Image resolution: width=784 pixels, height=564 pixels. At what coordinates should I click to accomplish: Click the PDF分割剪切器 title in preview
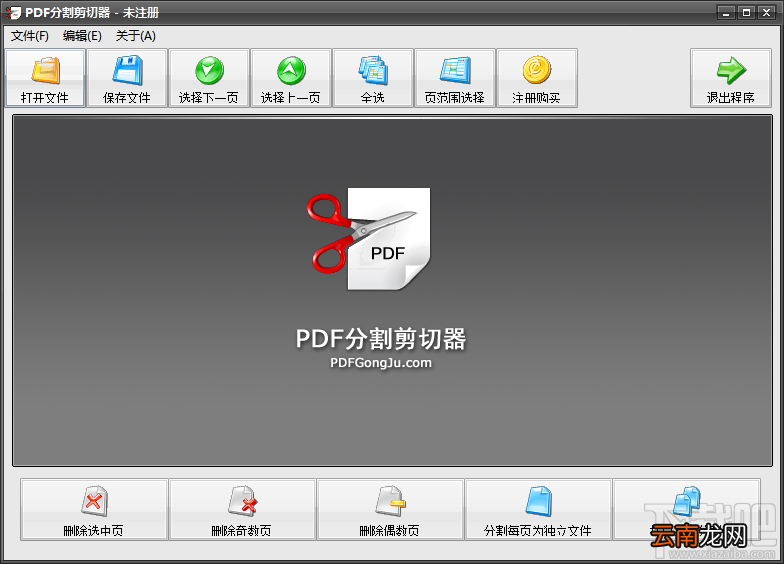[381, 338]
